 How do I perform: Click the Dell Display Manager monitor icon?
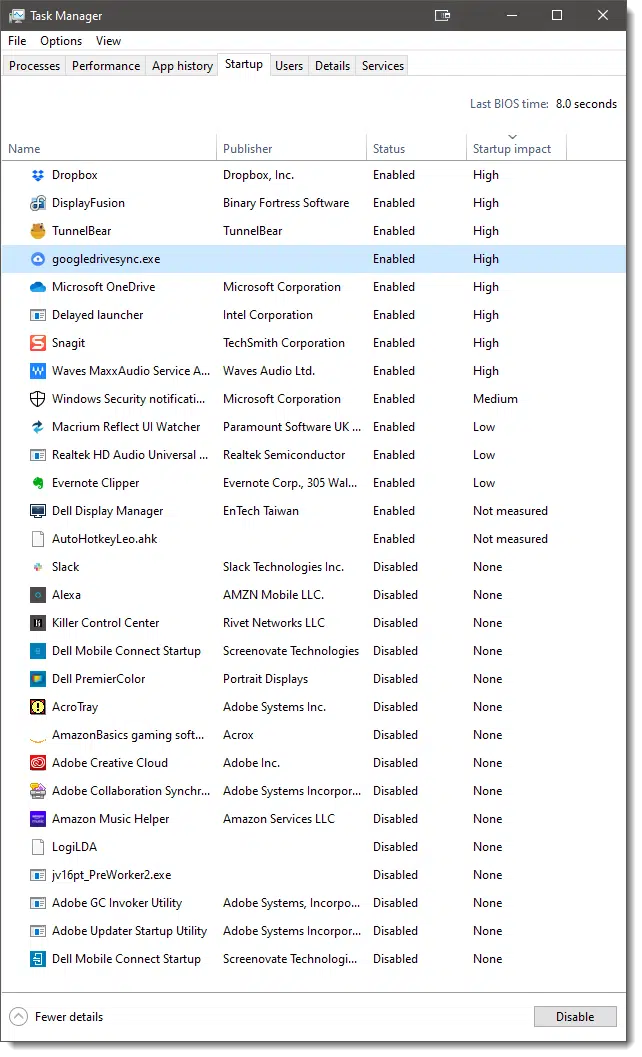coord(38,511)
